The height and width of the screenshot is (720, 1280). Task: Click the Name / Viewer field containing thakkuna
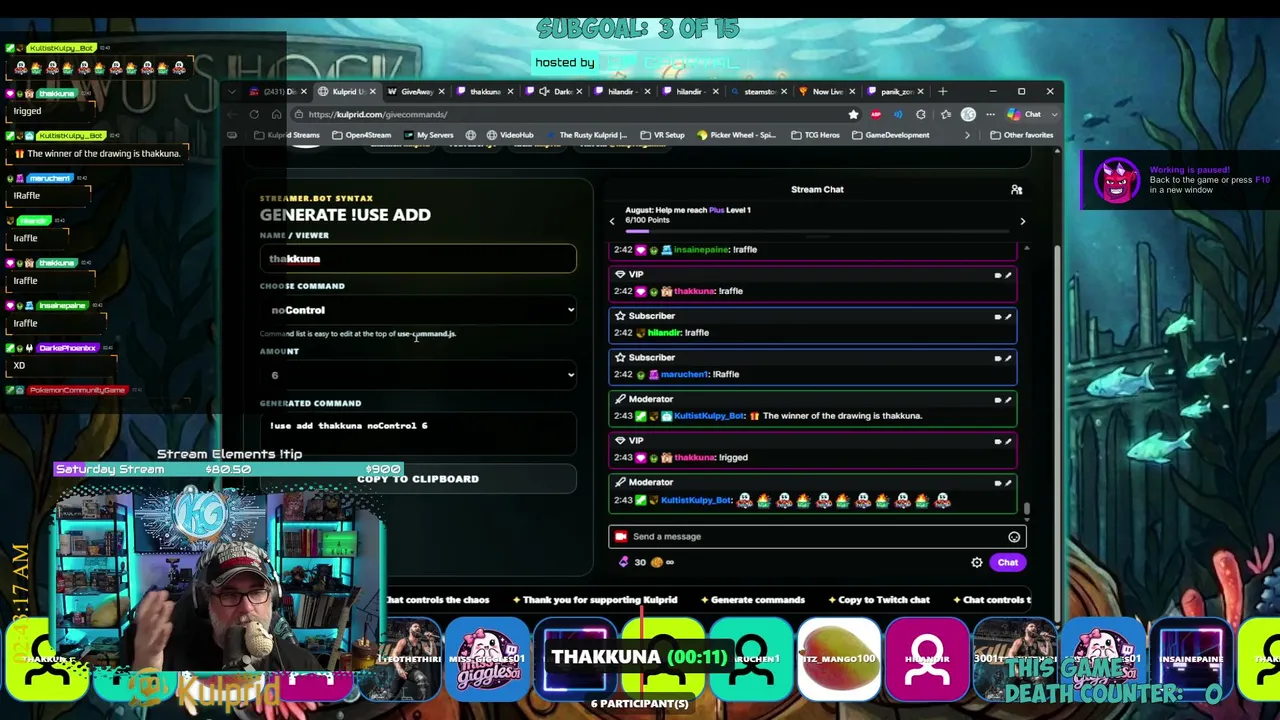point(418,259)
